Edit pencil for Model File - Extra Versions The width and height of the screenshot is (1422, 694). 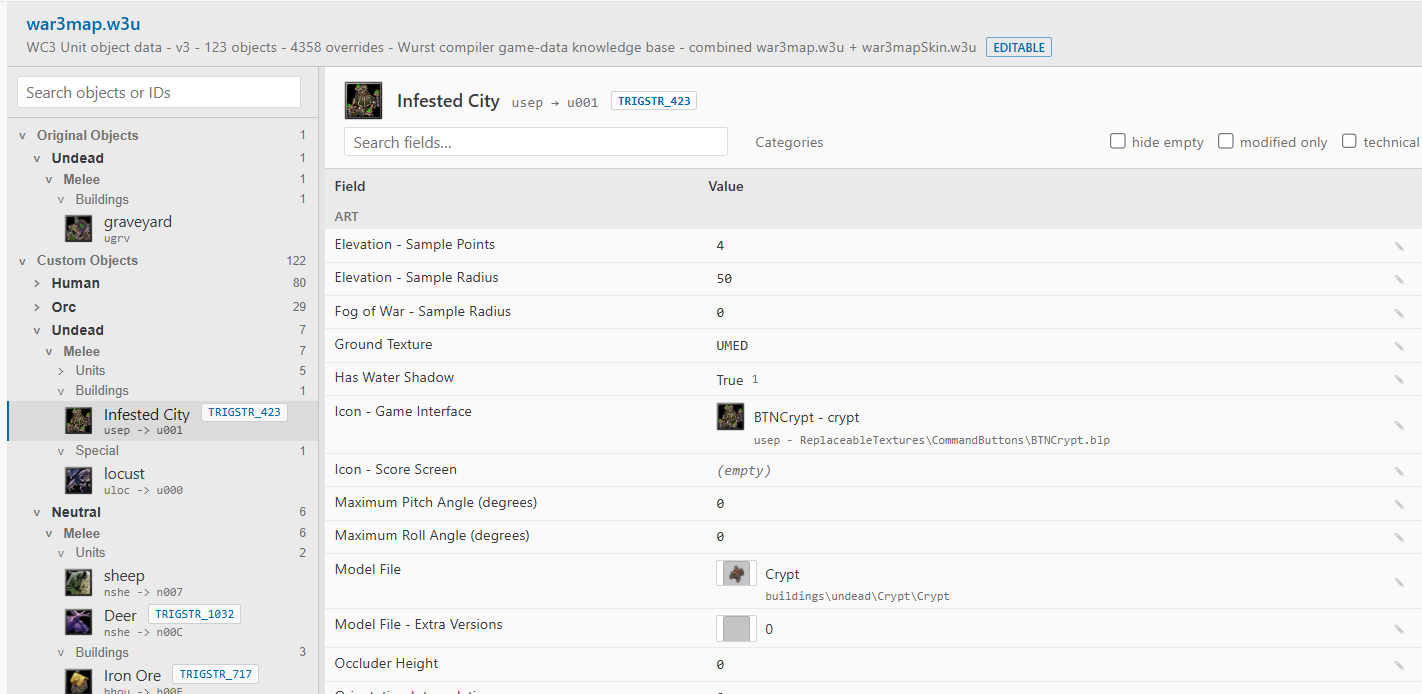(1399, 629)
